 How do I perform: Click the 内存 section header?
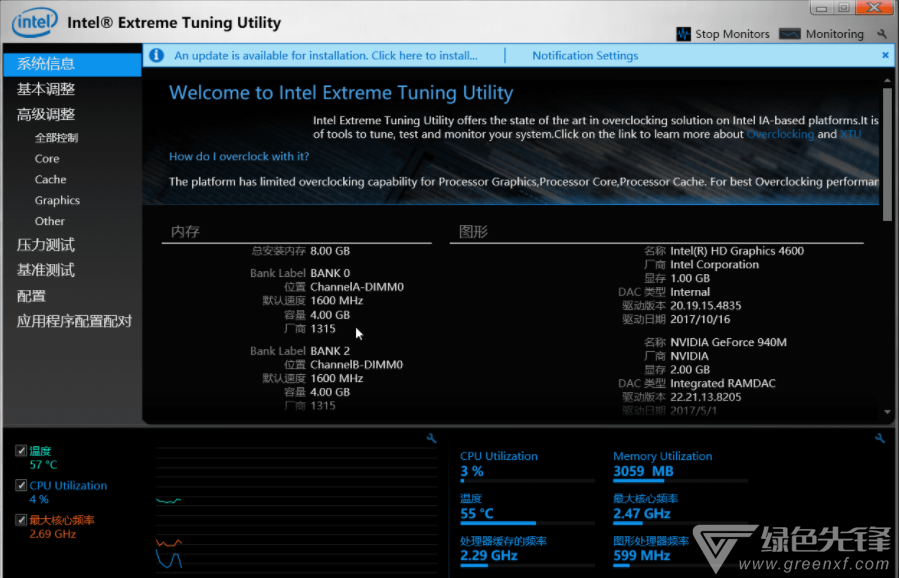[185, 232]
